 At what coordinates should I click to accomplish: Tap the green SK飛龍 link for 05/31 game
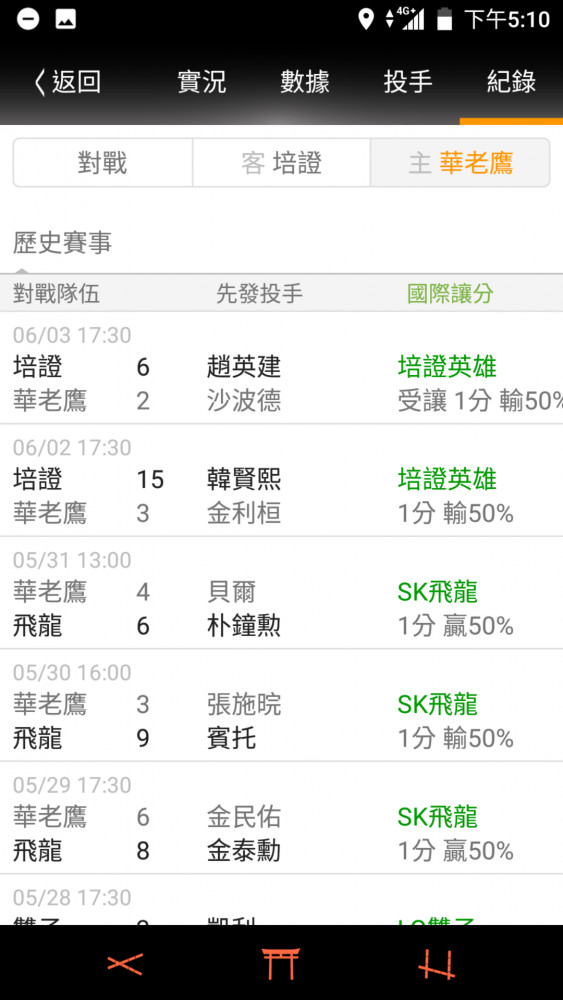point(437,592)
